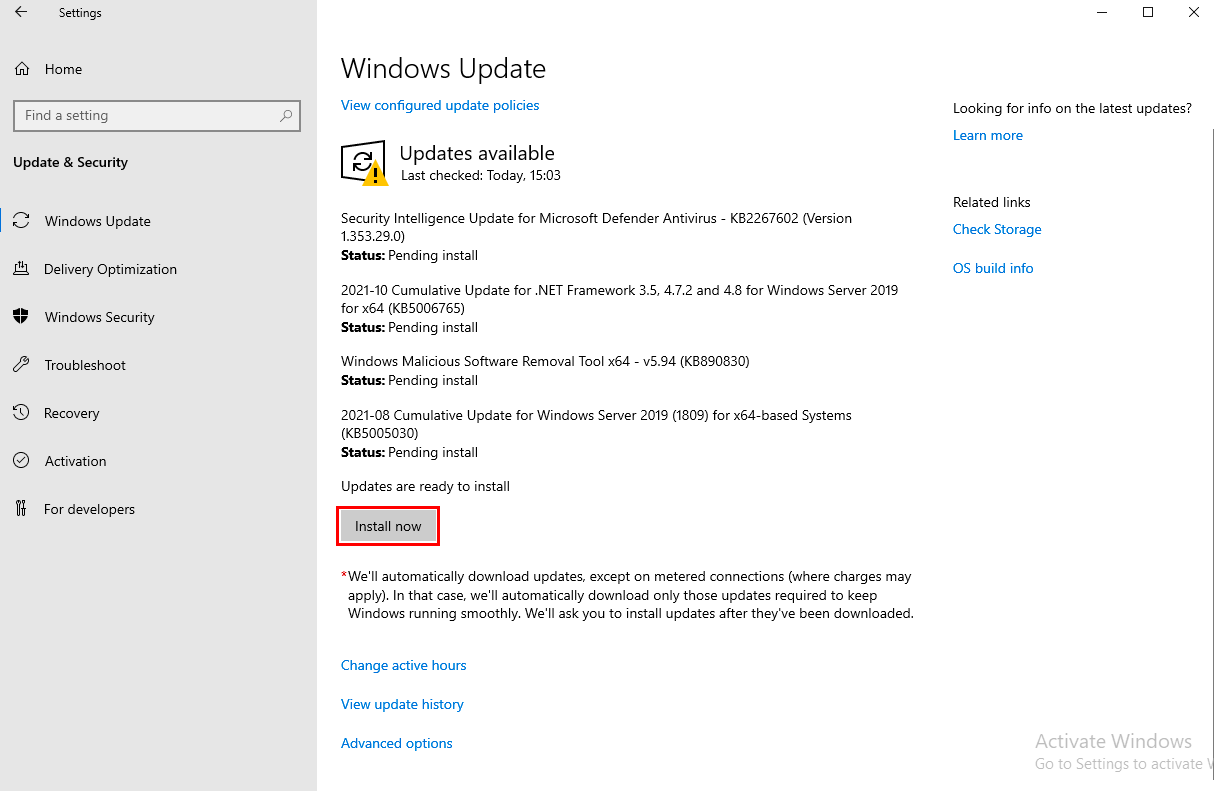The width and height of the screenshot is (1214, 791).
Task: Open View configured update policies link
Action: coord(440,105)
